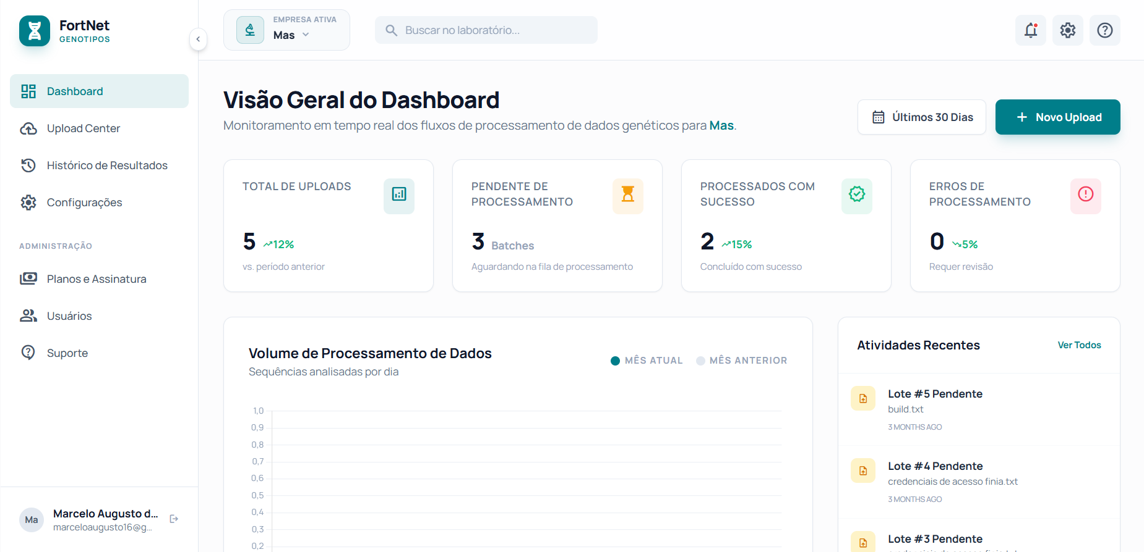The height and width of the screenshot is (552, 1144).
Task: Open the help question mark icon
Action: click(1105, 31)
